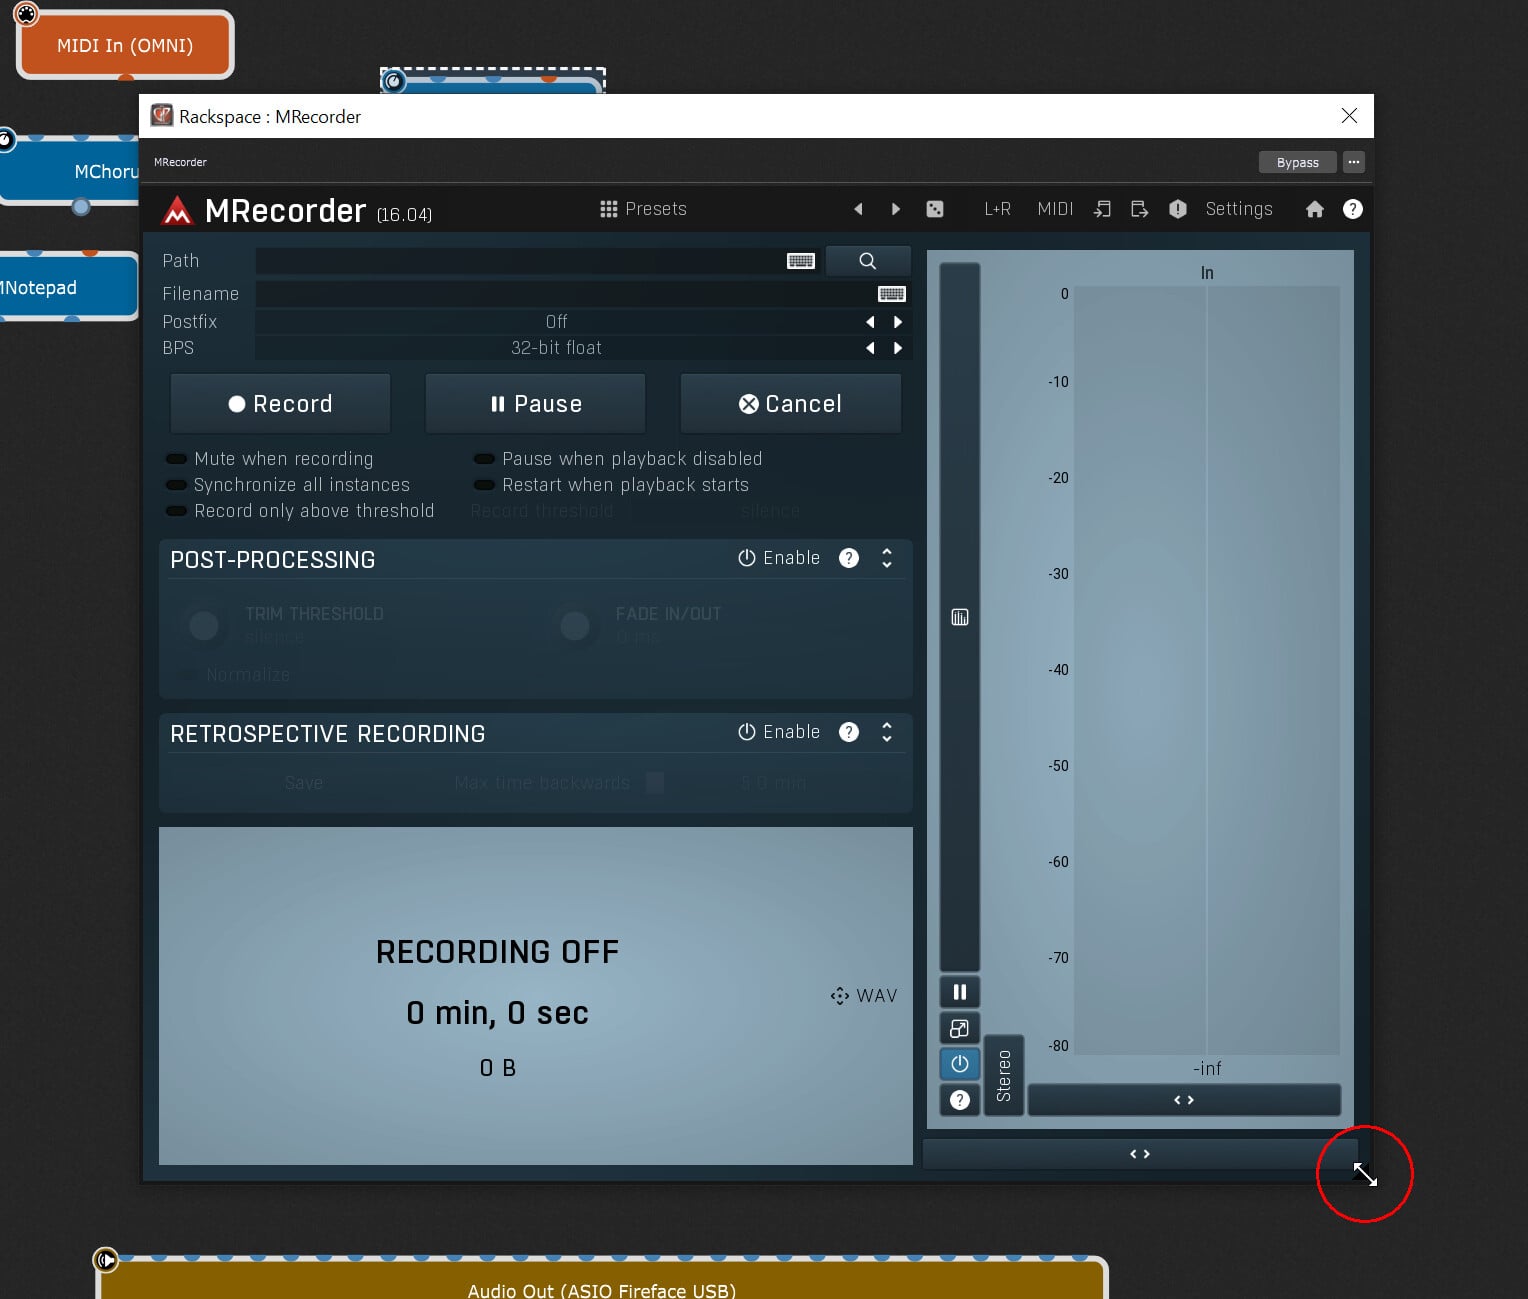Image resolution: width=1528 pixels, height=1299 pixels.
Task: Choose previous Postfix option arrow
Action: point(870,322)
